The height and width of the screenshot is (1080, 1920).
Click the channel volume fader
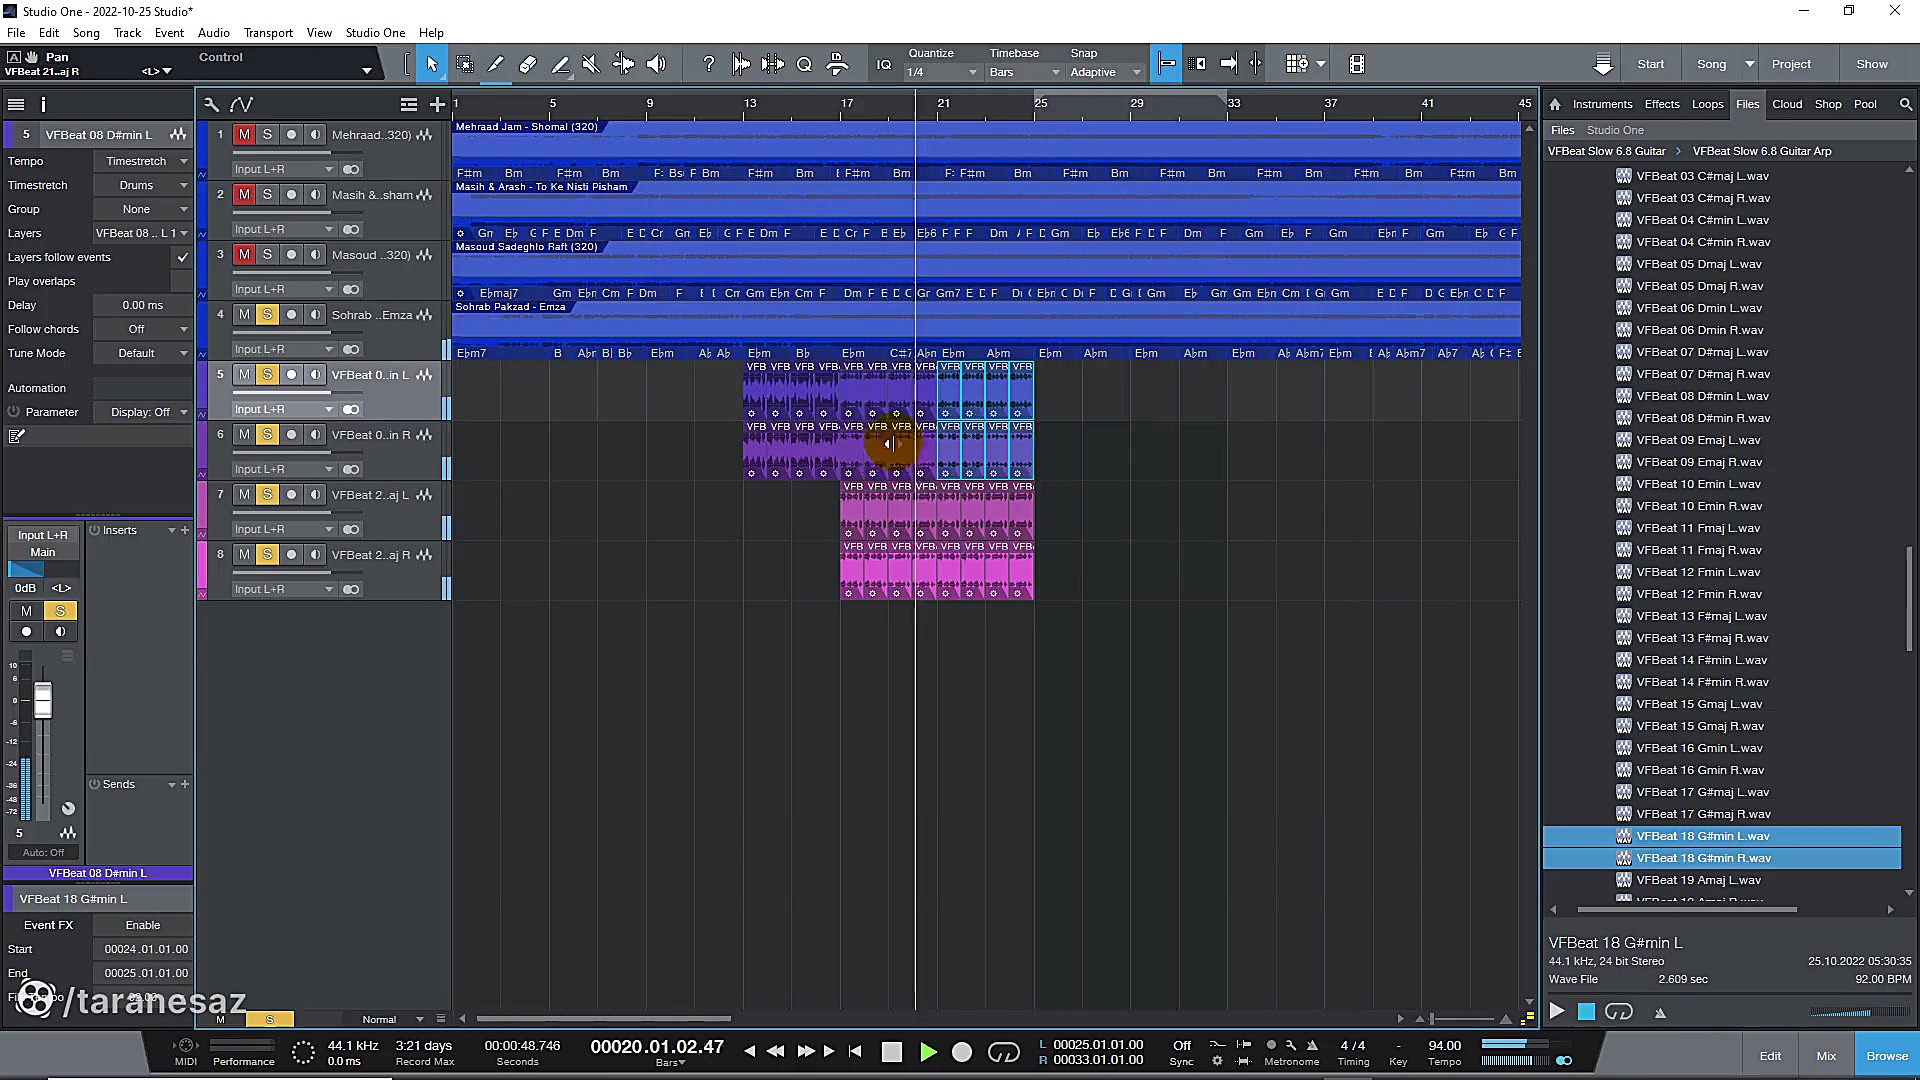point(43,700)
